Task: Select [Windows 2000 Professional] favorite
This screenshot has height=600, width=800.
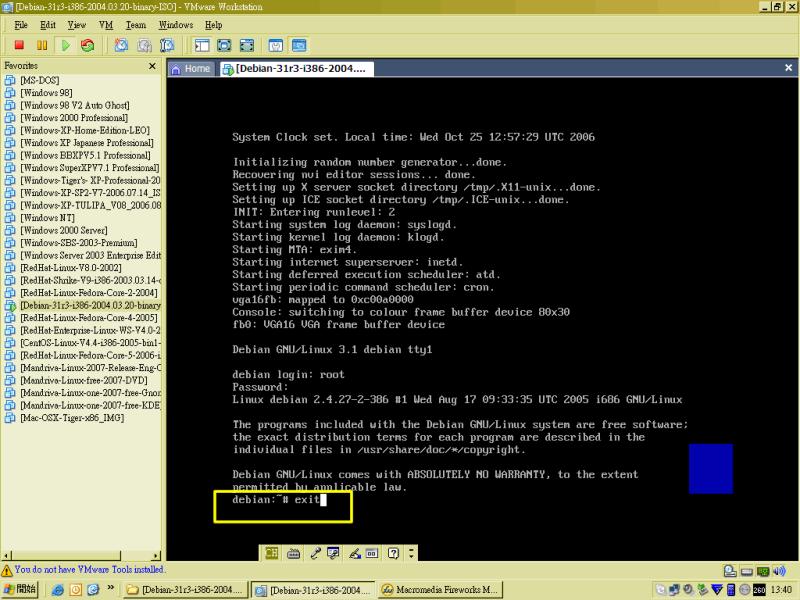Action: [74, 117]
